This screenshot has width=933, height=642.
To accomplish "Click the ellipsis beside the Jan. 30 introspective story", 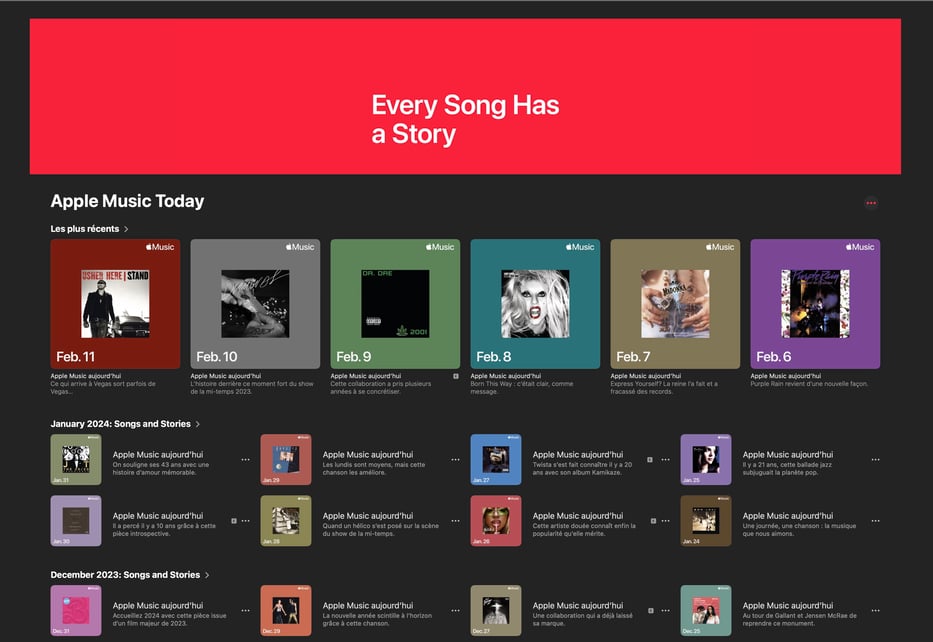I will tap(246, 520).
